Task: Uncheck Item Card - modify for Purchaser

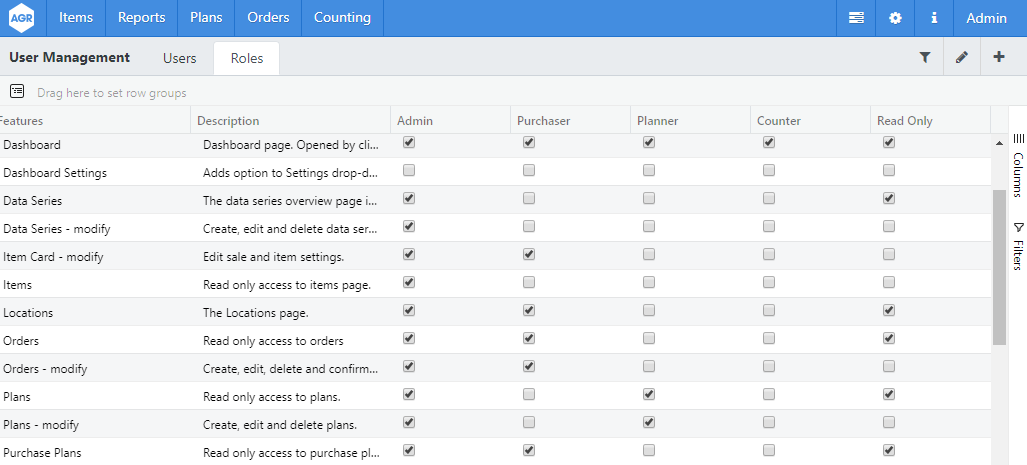Action: point(528,255)
